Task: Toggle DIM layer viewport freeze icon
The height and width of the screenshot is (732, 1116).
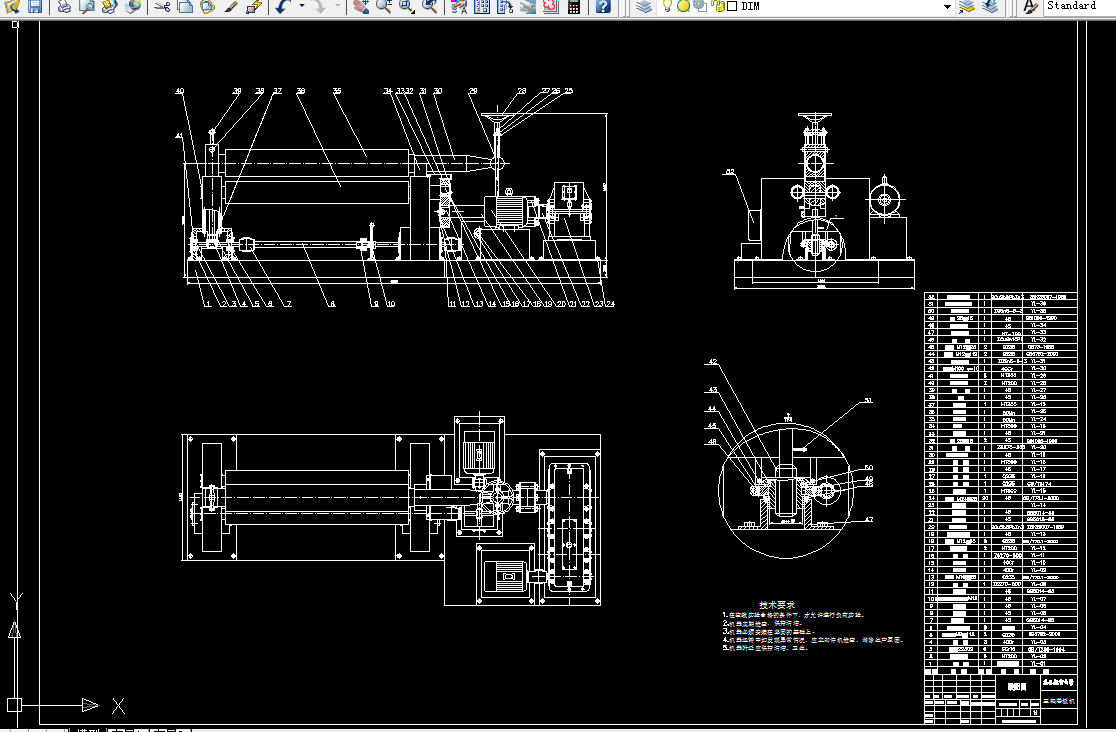Action: point(700,6)
